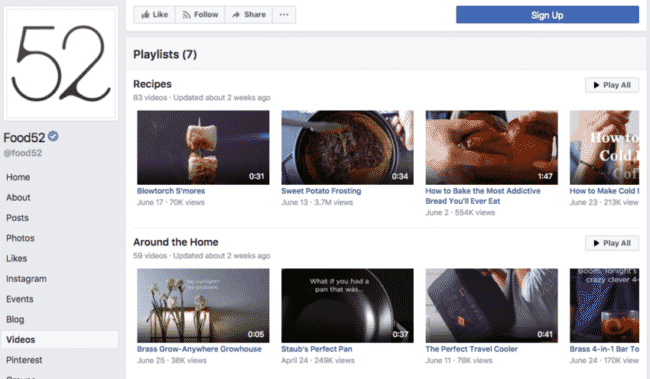This screenshot has height=379, width=650.
Task: Open the Pinterest section in sidebar
Action: coord(24,360)
